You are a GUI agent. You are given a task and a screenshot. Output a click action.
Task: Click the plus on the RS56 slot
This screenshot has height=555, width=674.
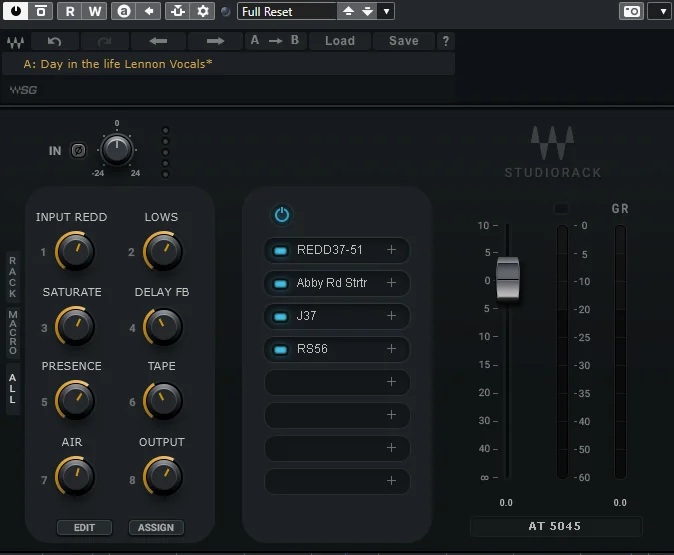(x=391, y=349)
